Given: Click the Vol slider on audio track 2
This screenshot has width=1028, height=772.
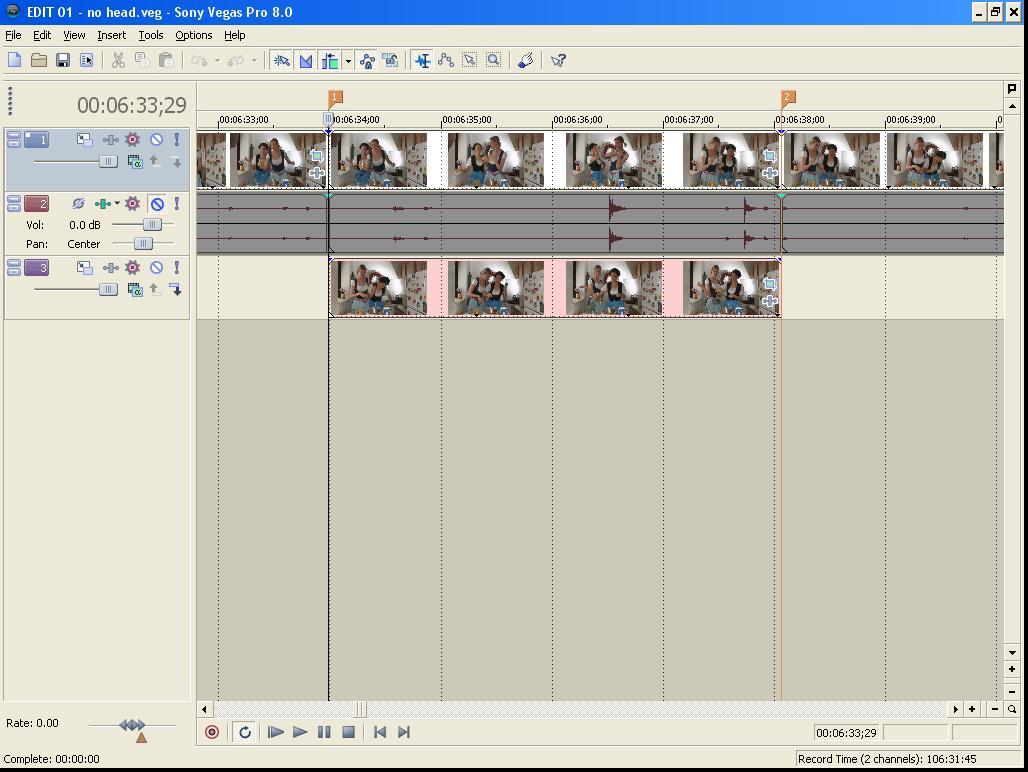Looking at the screenshot, I should pos(151,225).
